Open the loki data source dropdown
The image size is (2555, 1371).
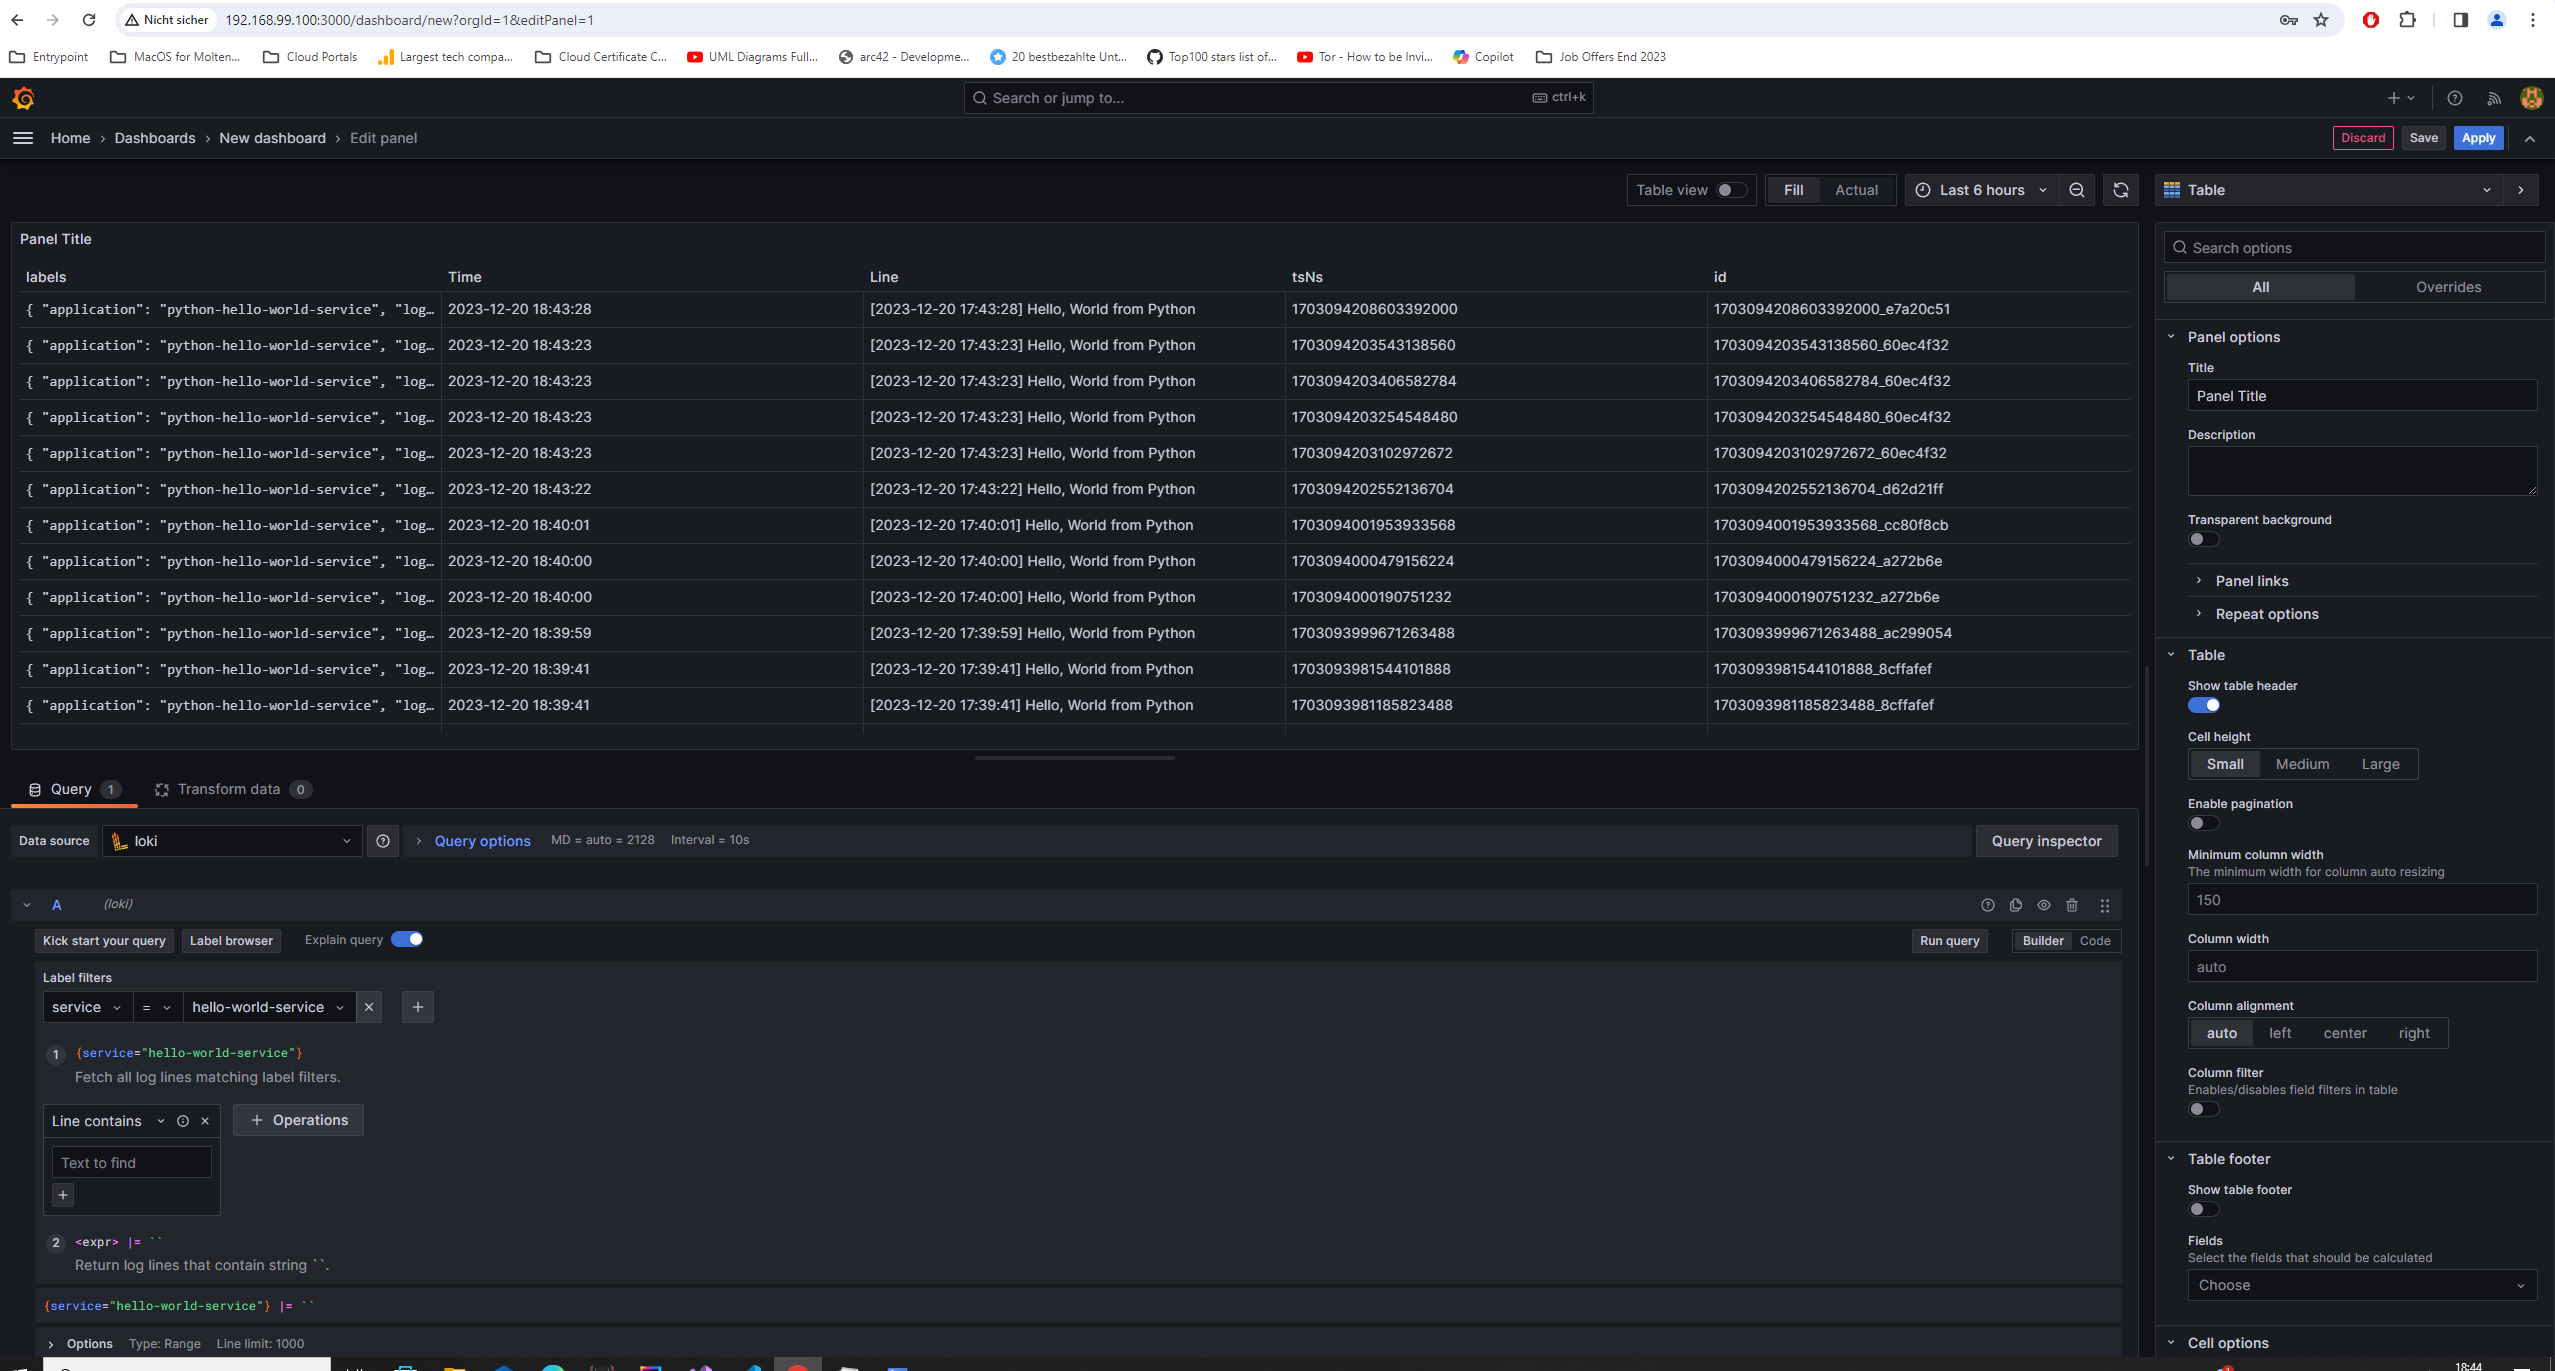(232, 841)
